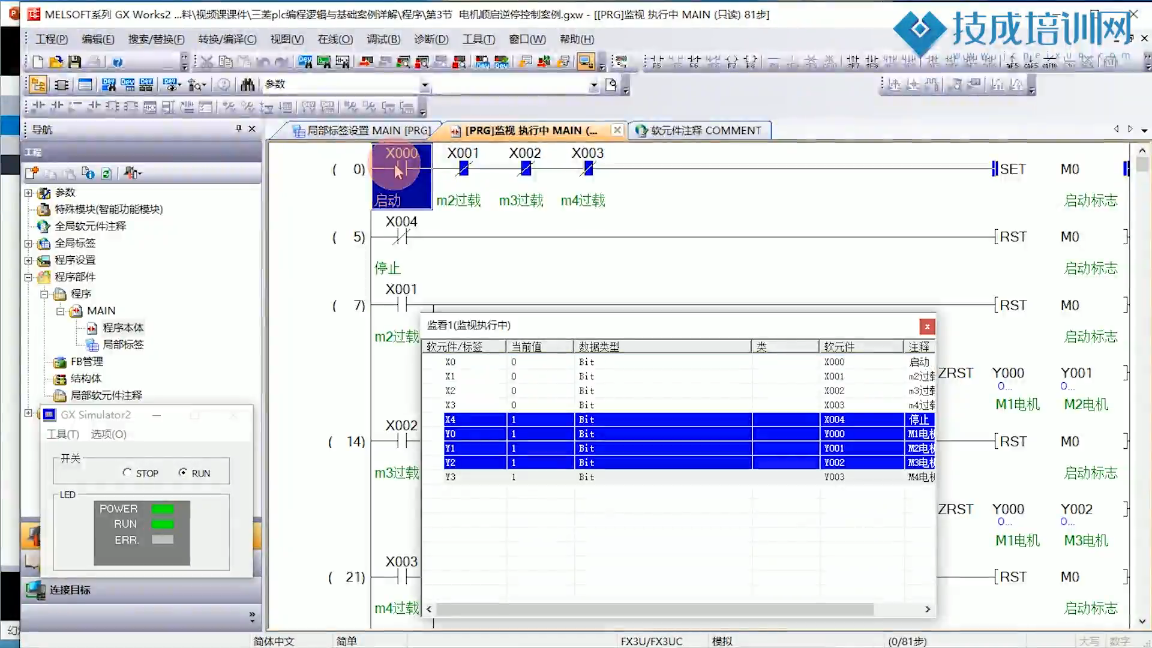Screen dimensions: 1152x648
Task: Close the PRG monitor MAIN tab
Action: point(617,130)
